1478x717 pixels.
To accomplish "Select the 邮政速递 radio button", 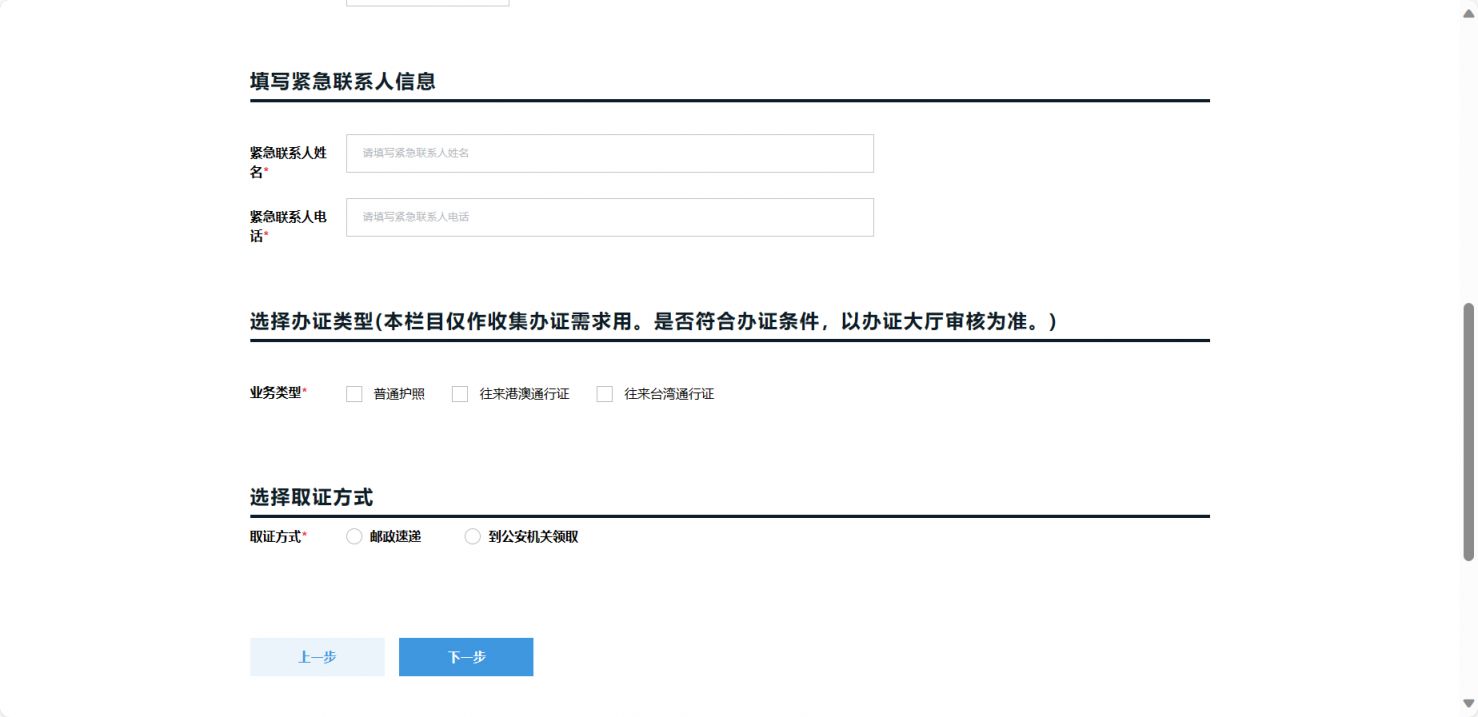I will (353, 536).
